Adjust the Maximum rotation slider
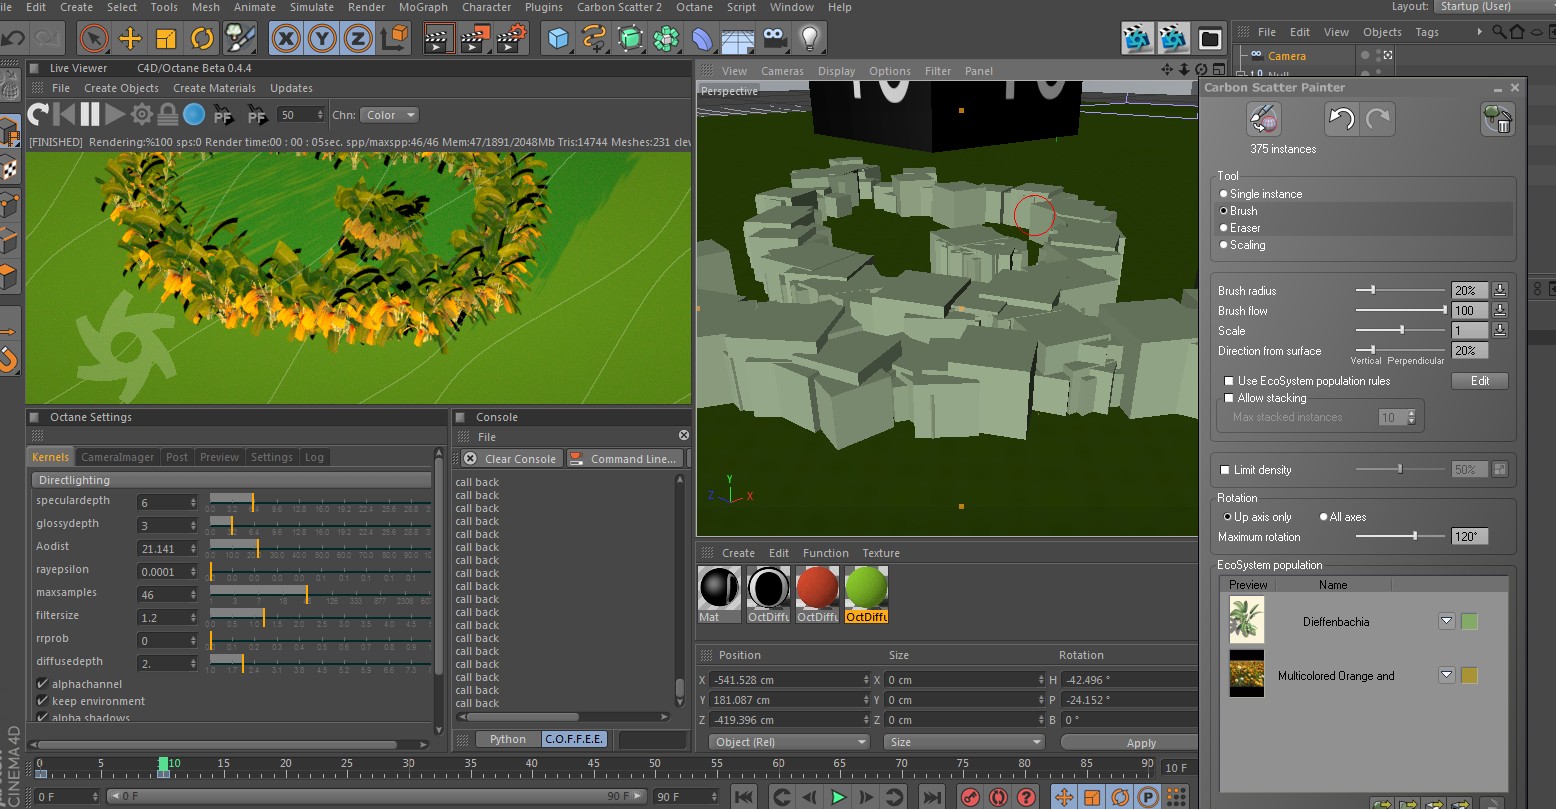 (x=1400, y=536)
